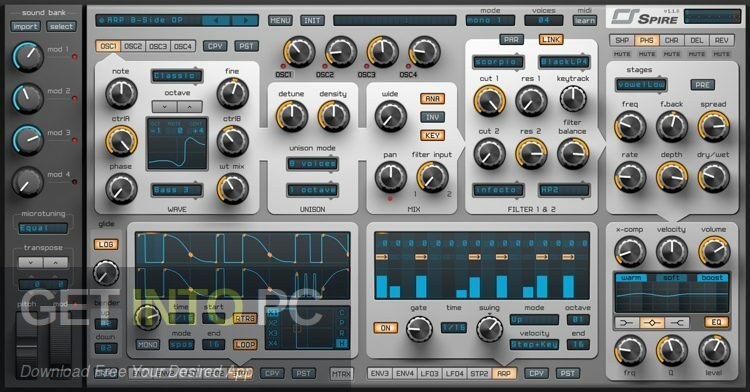The image size is (750, 392).
Task: Enable the INV switch in Mix
Action: (432, 117)
